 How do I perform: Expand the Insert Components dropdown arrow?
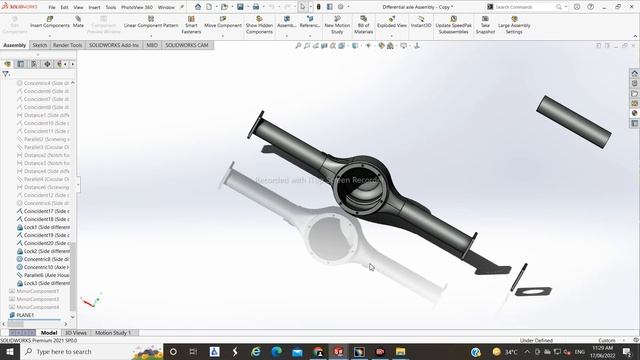(50, 36)
